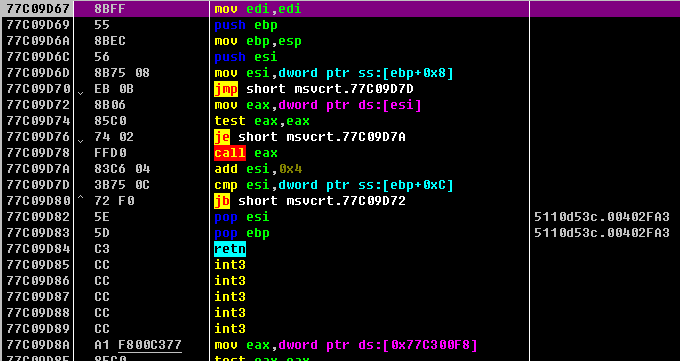Select the 'retn' instruction

230,249
